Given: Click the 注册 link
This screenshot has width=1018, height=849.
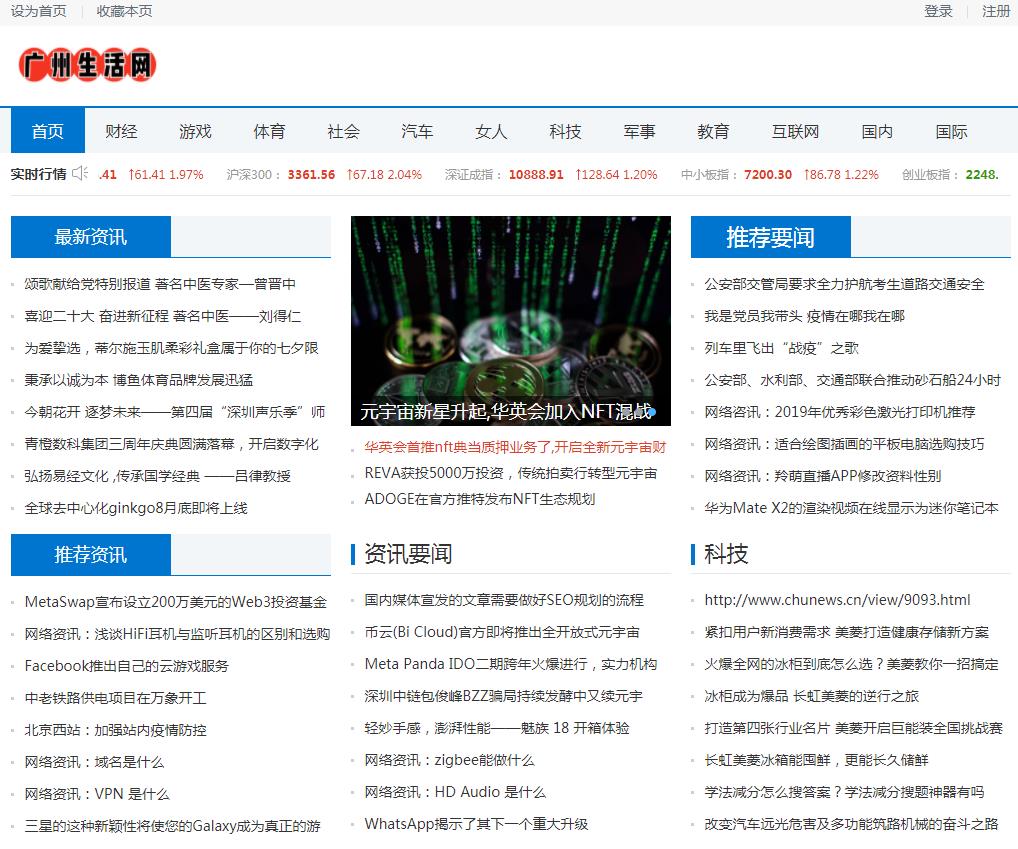Looking at the screenshot, I should click(x=996, y=11).
